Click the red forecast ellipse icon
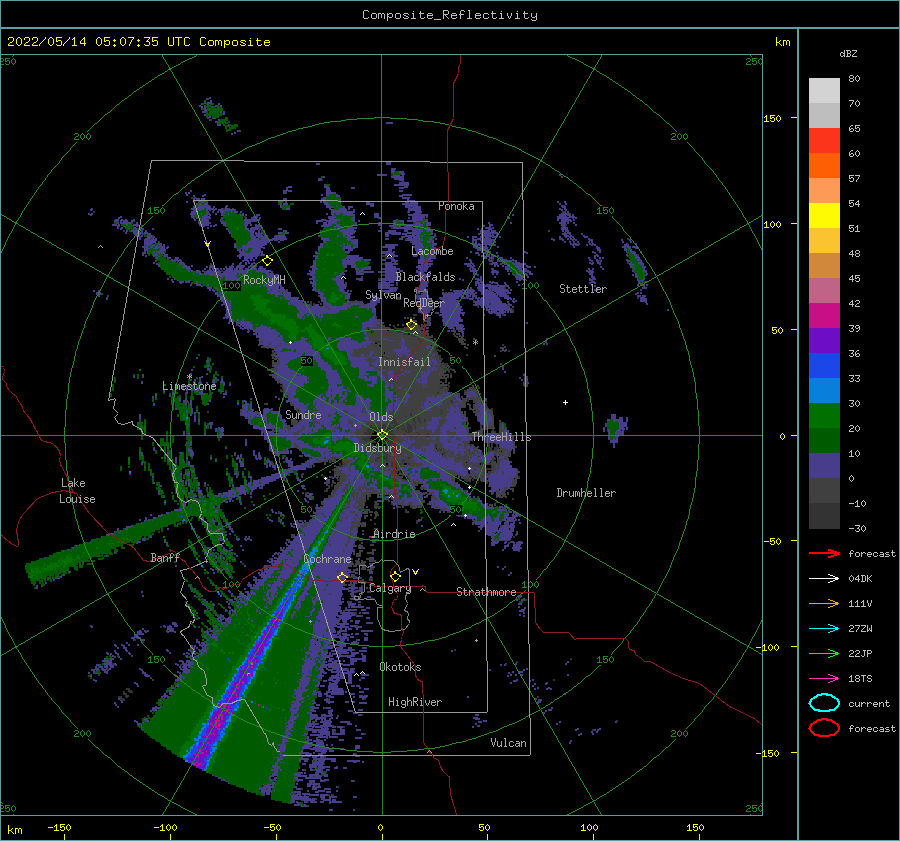 tap(824, 728)
